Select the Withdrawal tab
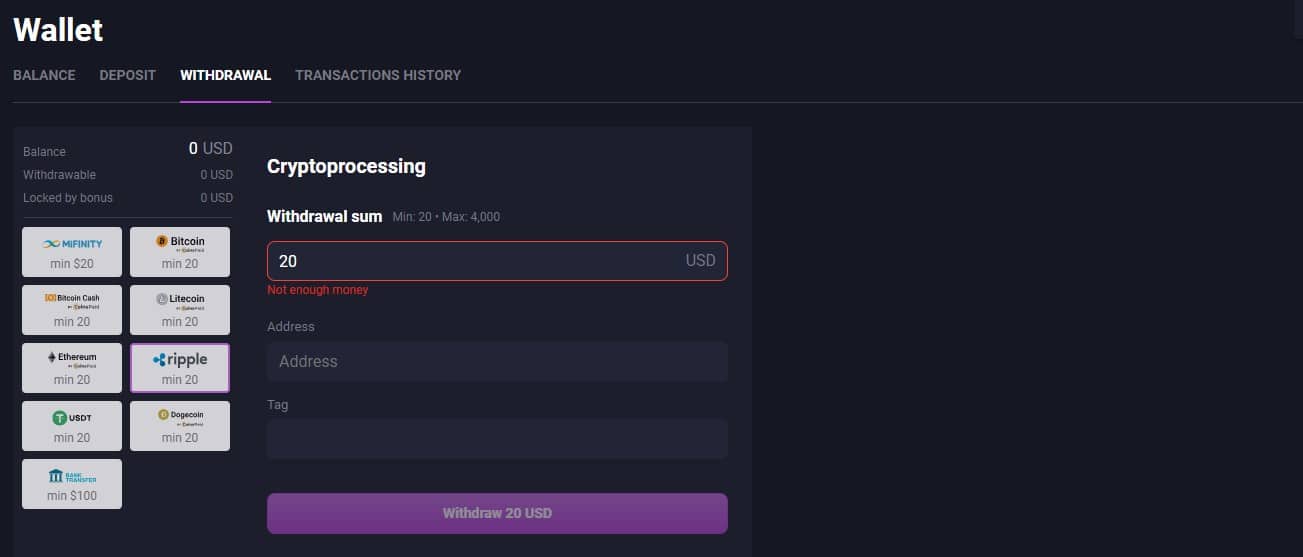The image size is (1303, 557). click(x=225, y=75)
